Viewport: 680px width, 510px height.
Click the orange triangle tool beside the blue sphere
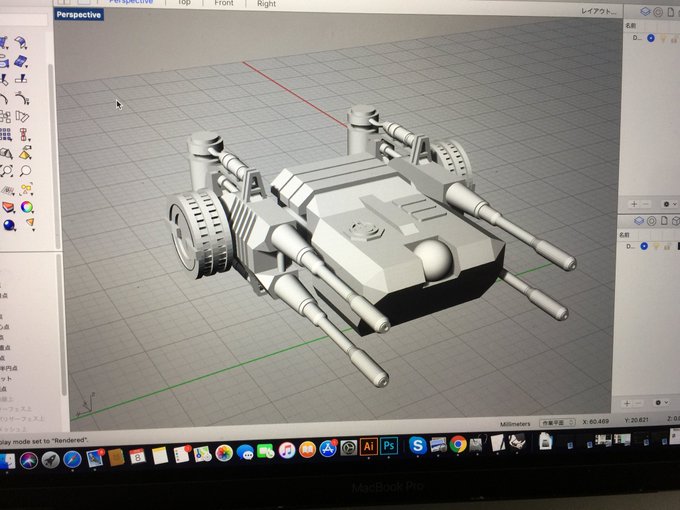point(29,223)
